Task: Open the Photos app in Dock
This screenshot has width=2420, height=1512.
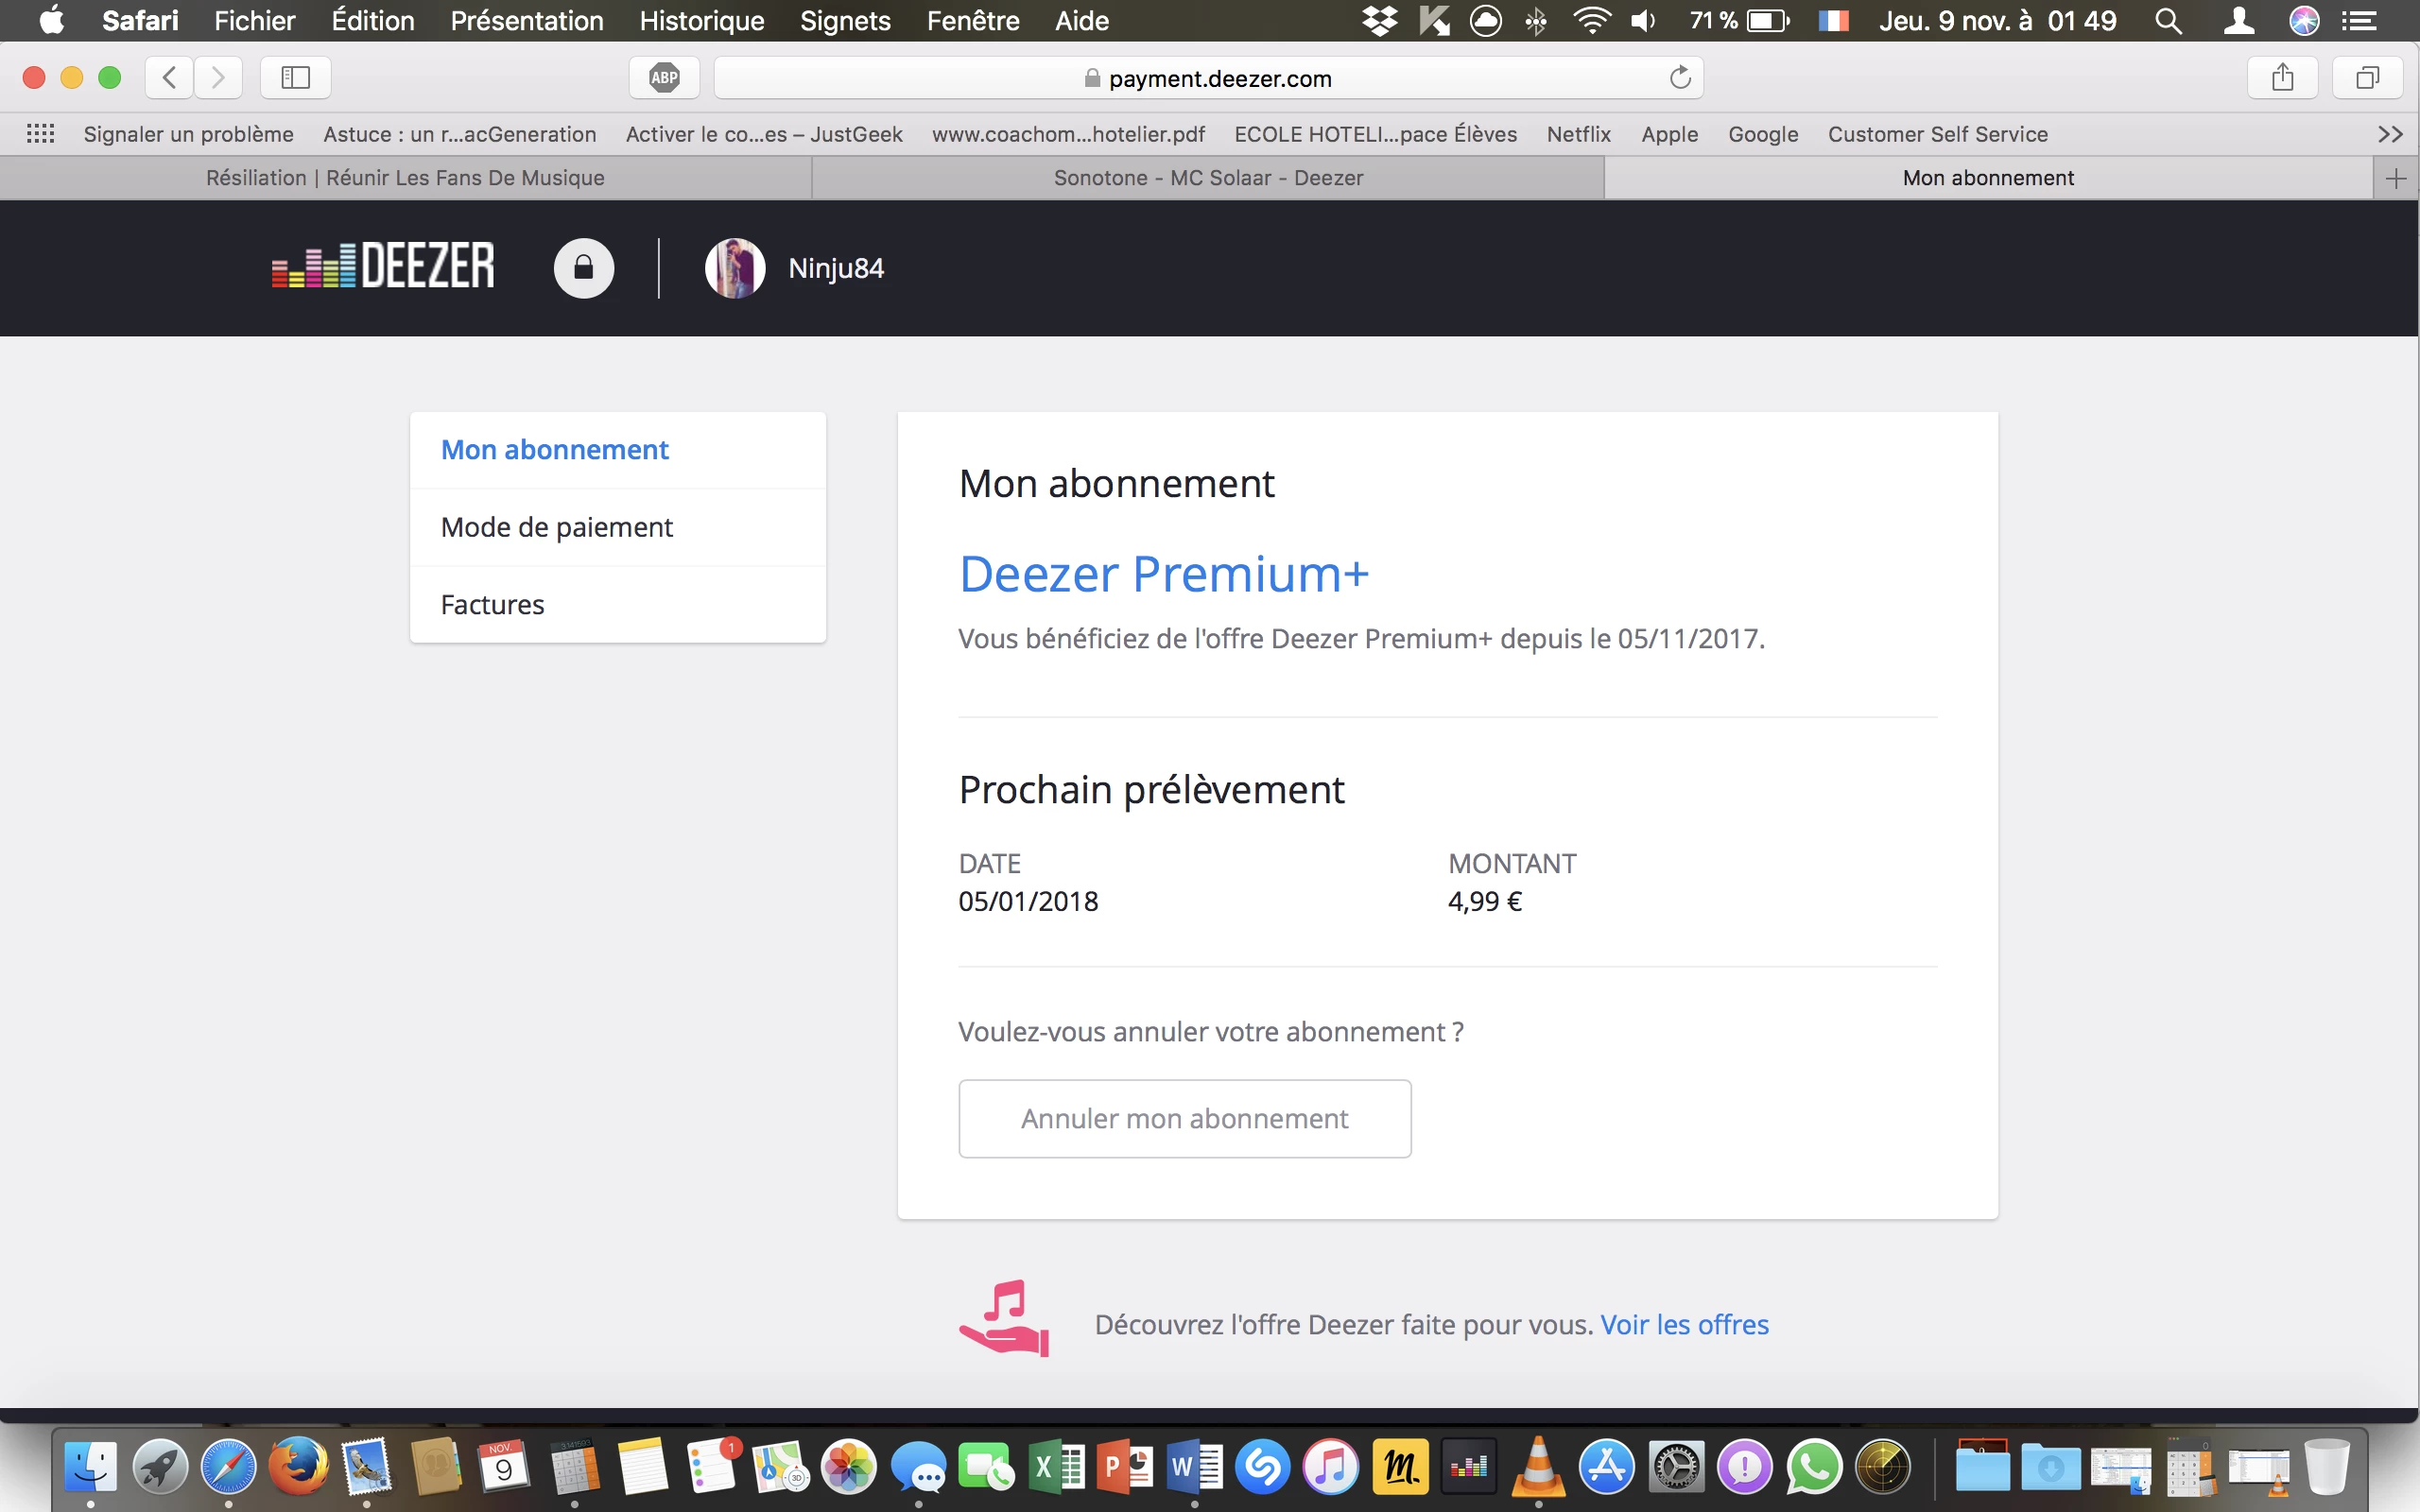Action: tap(848, 1467)
